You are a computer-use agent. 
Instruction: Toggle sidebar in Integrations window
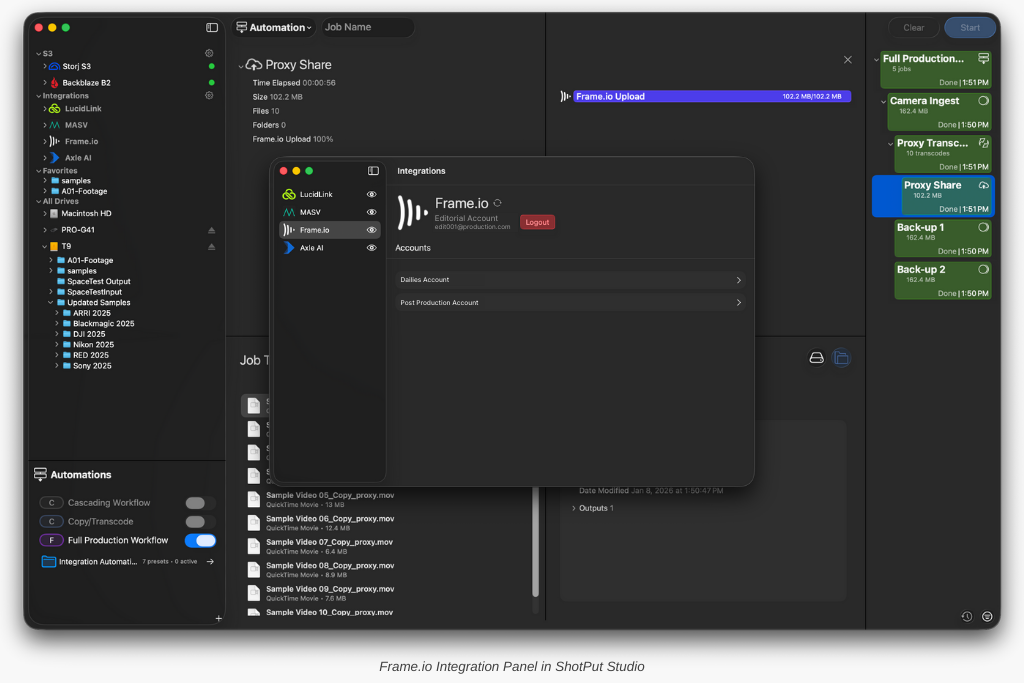[373, 171]
